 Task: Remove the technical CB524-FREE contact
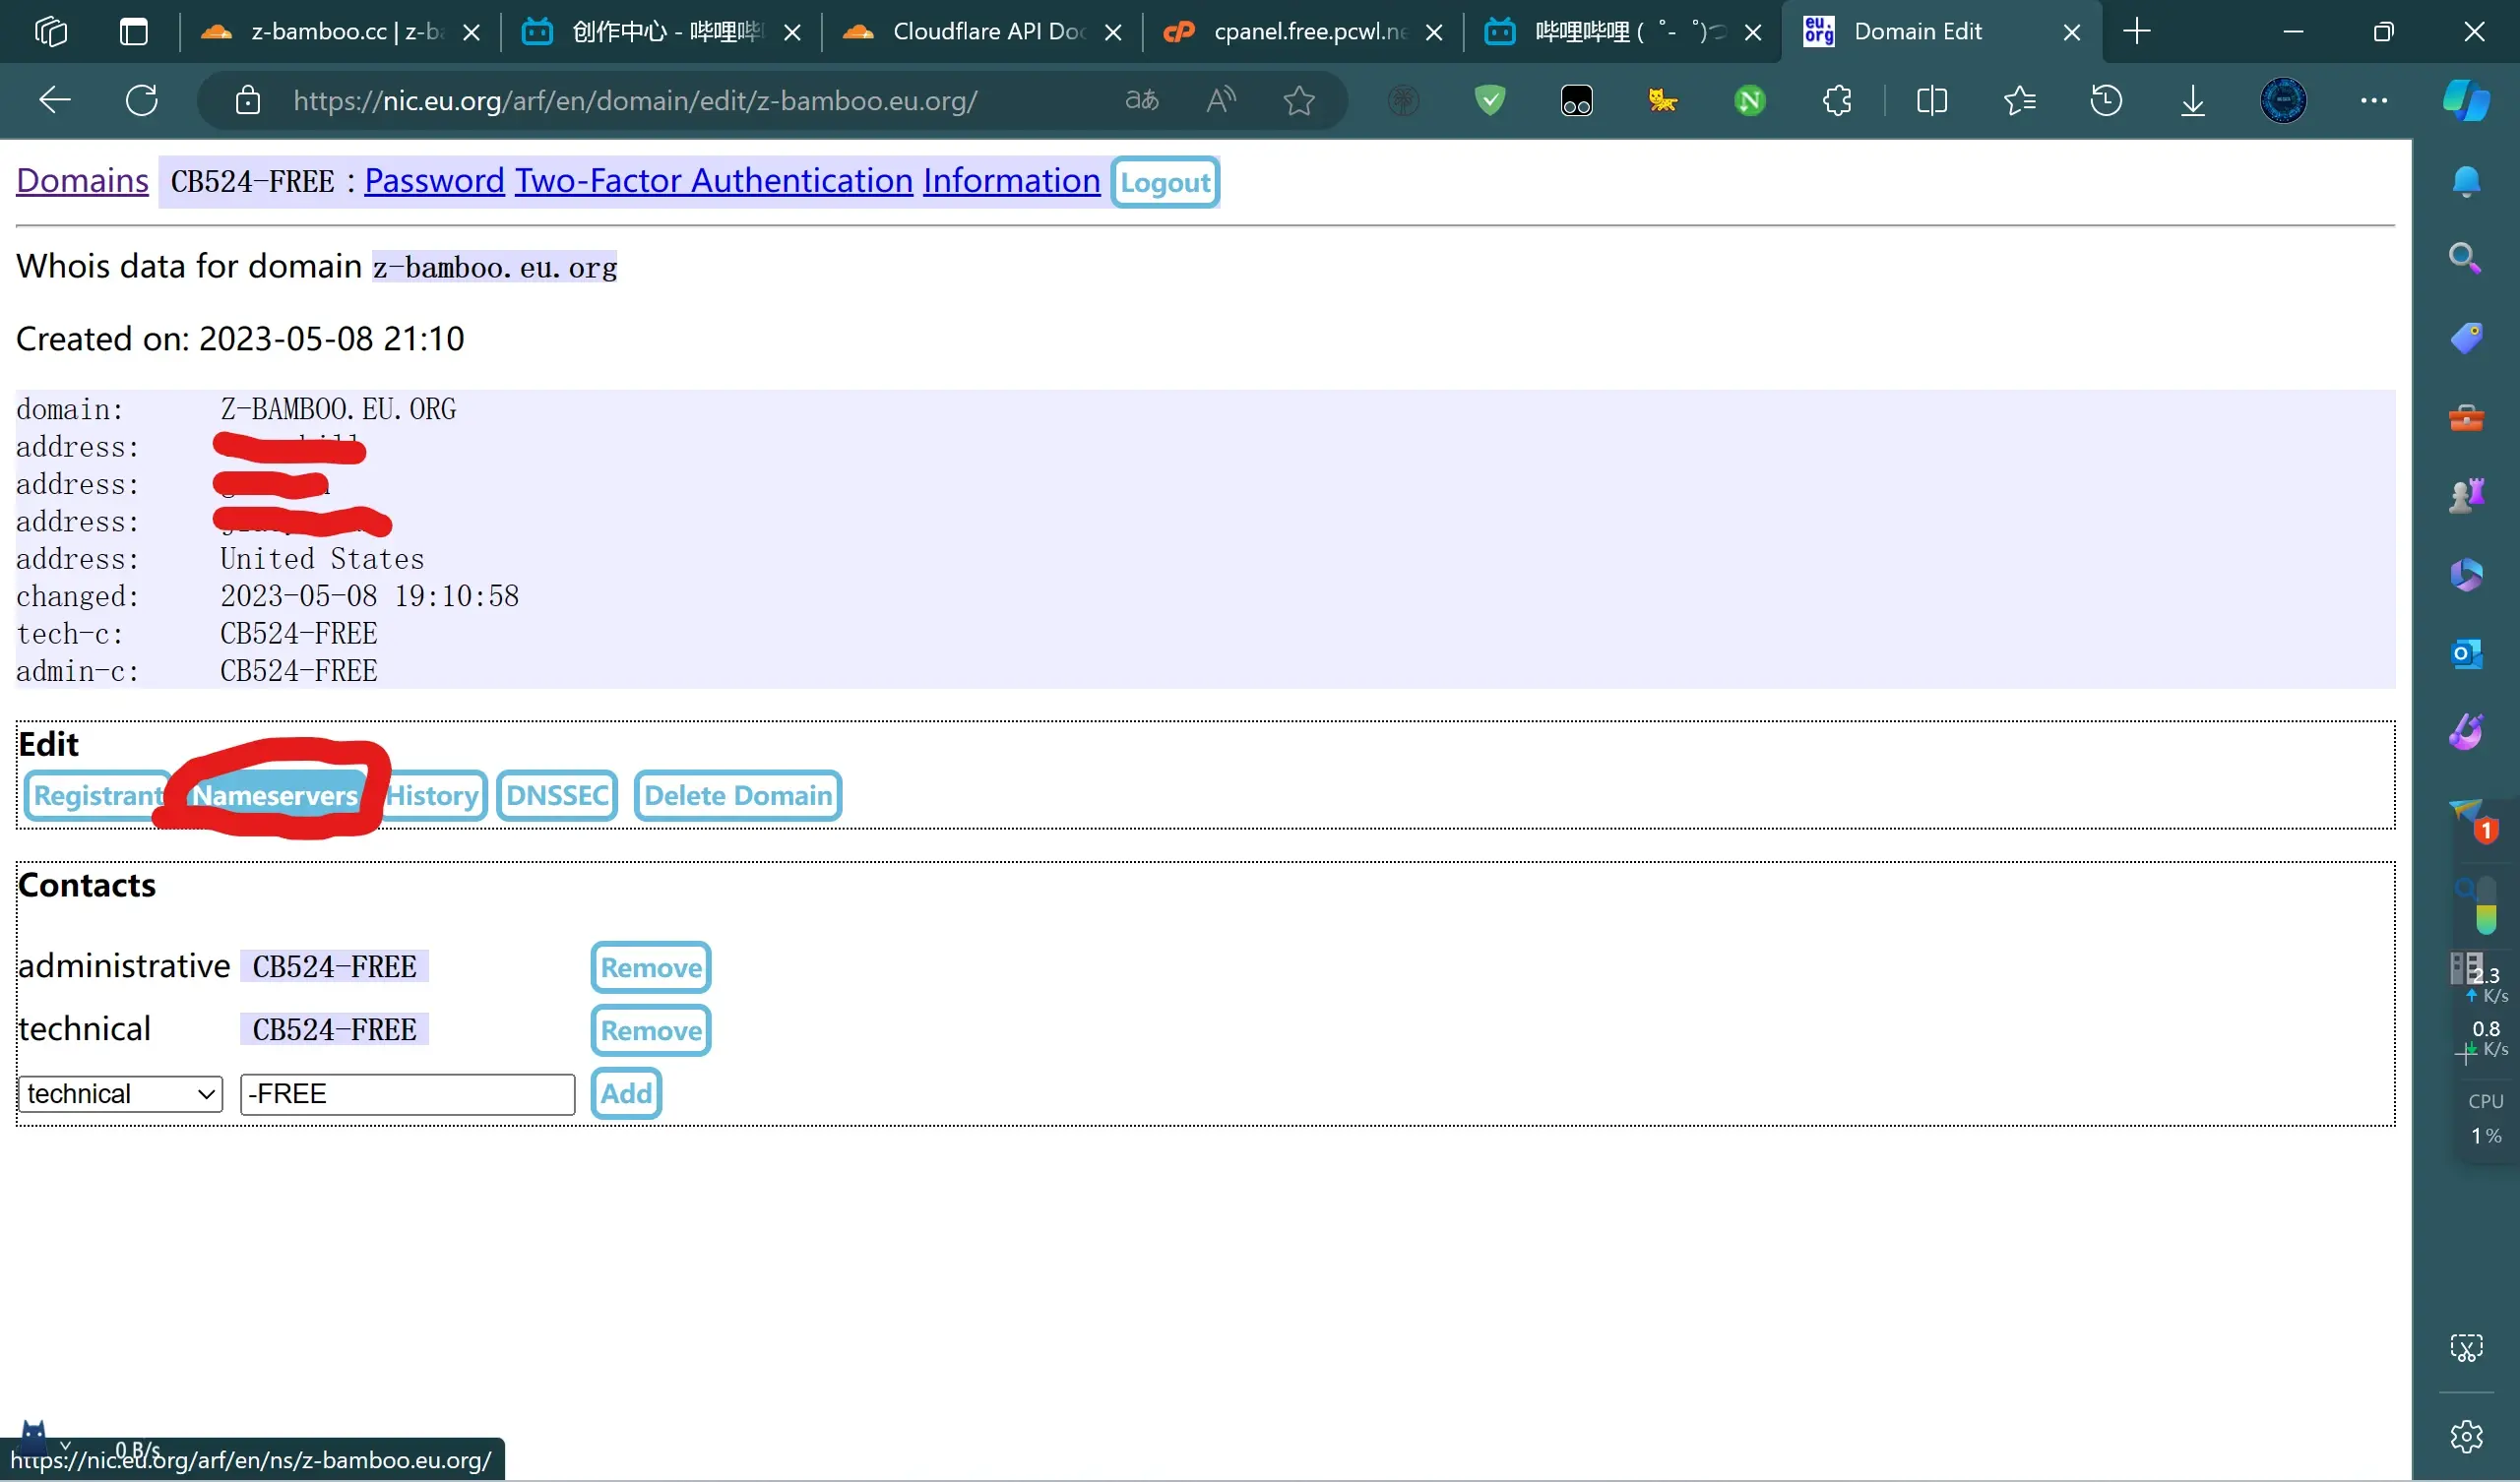click(x=652, y=1030)
